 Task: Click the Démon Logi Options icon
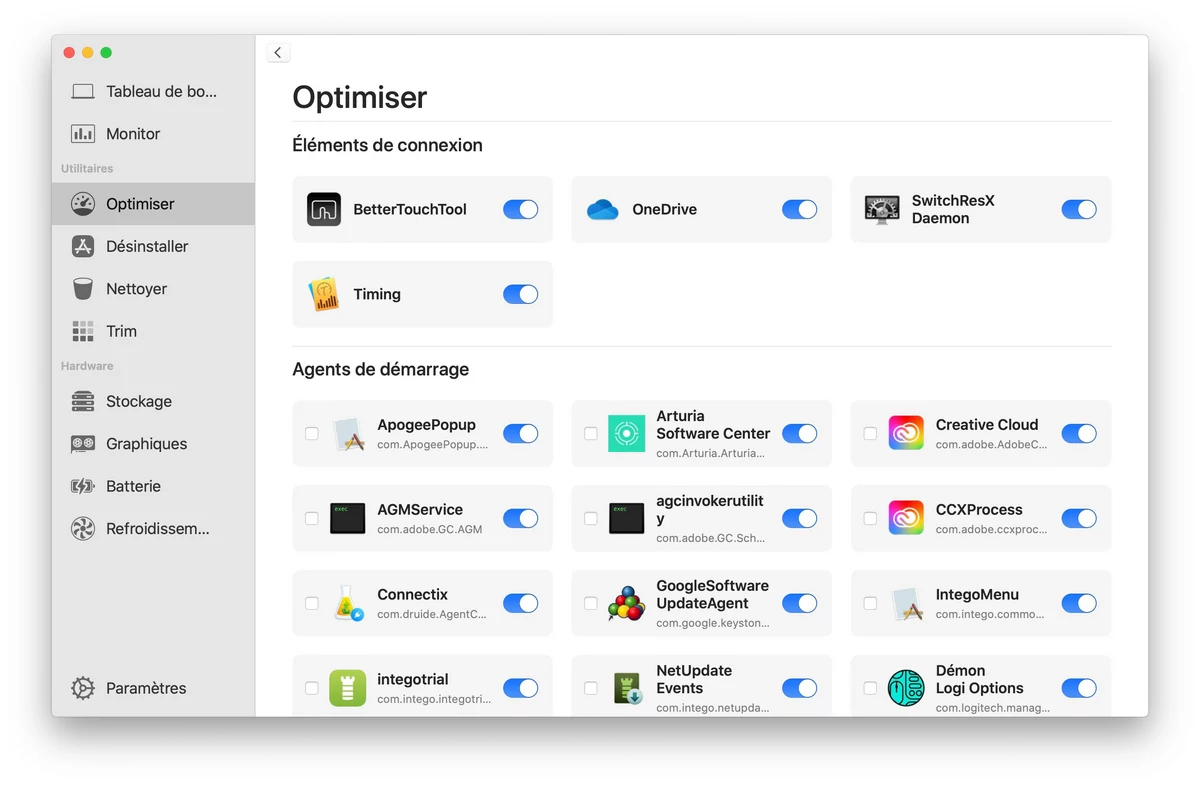[906, 688]
